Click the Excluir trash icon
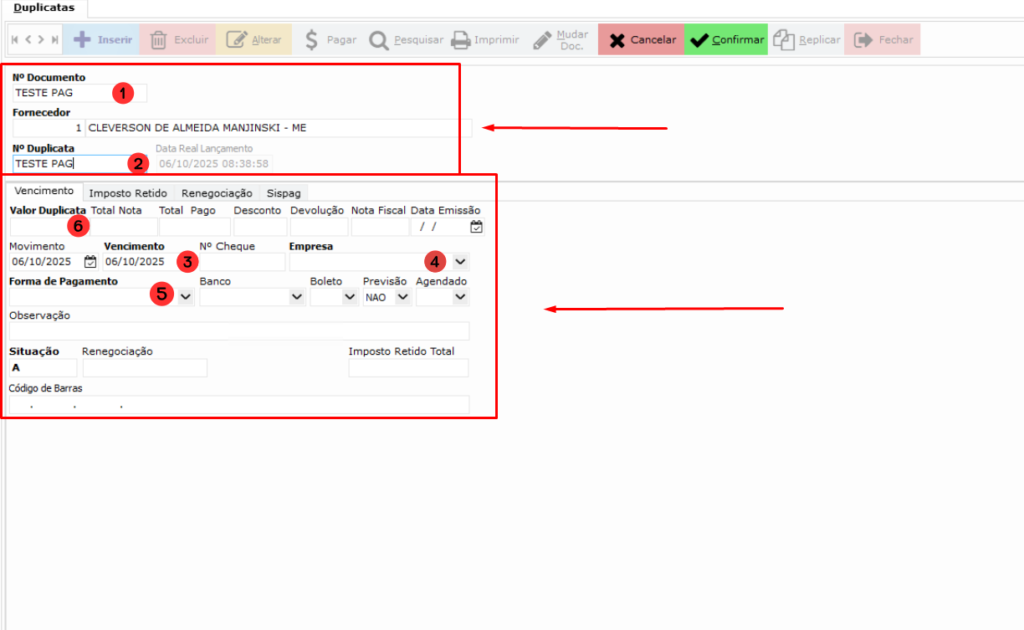This screenshot has height=630, width=1024. (158, 40)
